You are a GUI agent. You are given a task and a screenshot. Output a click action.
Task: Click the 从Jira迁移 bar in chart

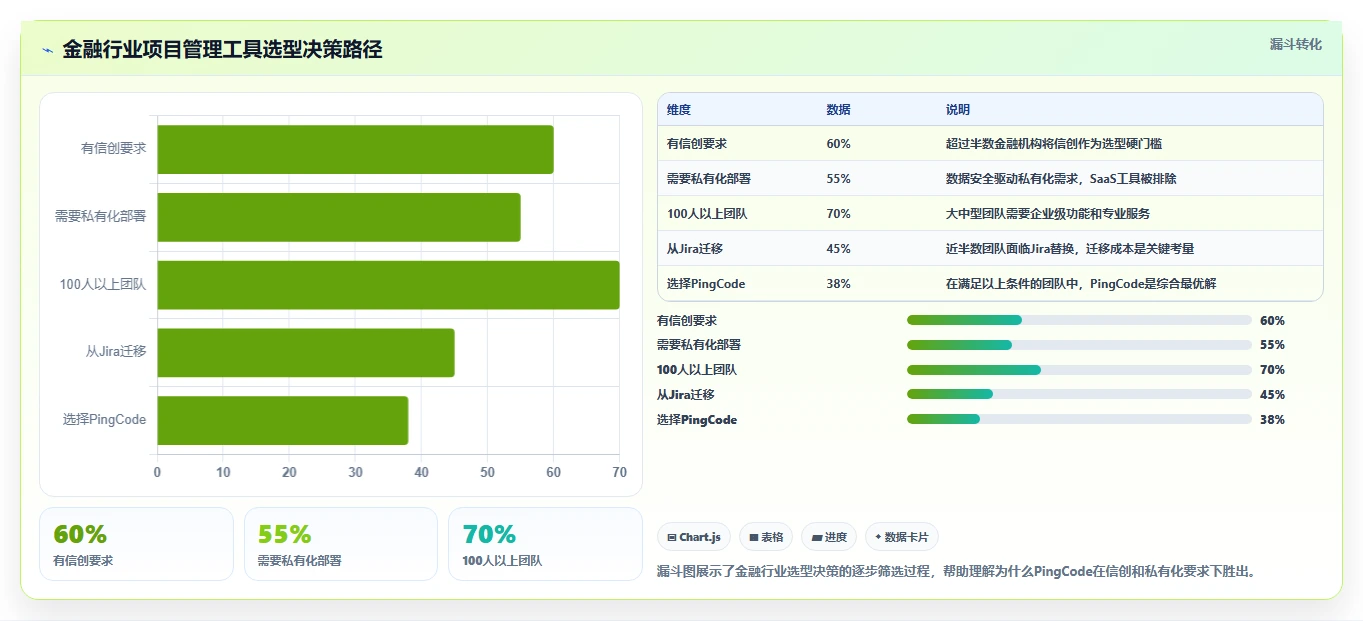[306, 353]
